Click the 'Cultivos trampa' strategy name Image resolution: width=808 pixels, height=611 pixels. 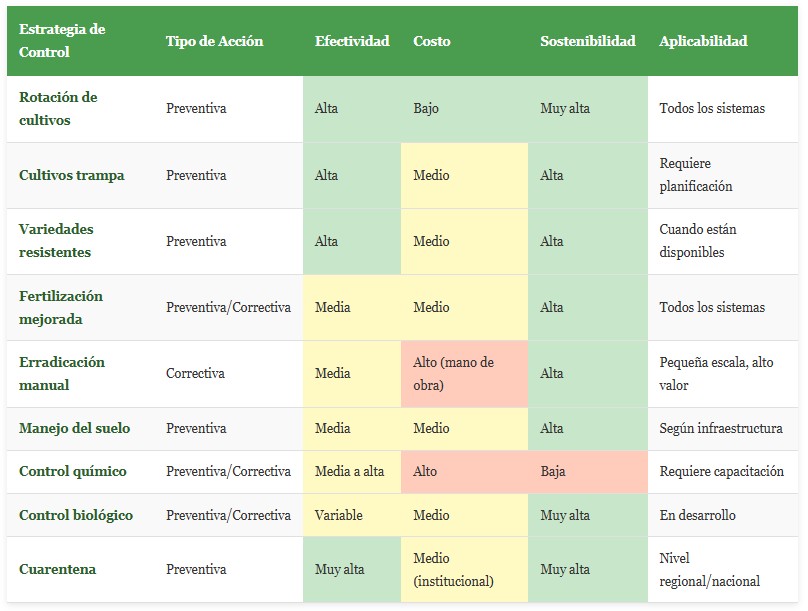[x=72, y=175]
